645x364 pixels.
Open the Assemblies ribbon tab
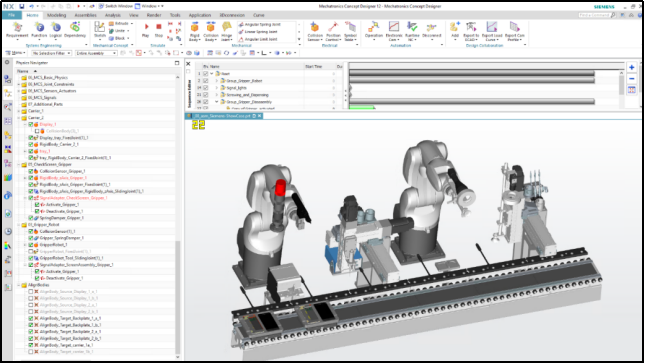coord(86,15)
